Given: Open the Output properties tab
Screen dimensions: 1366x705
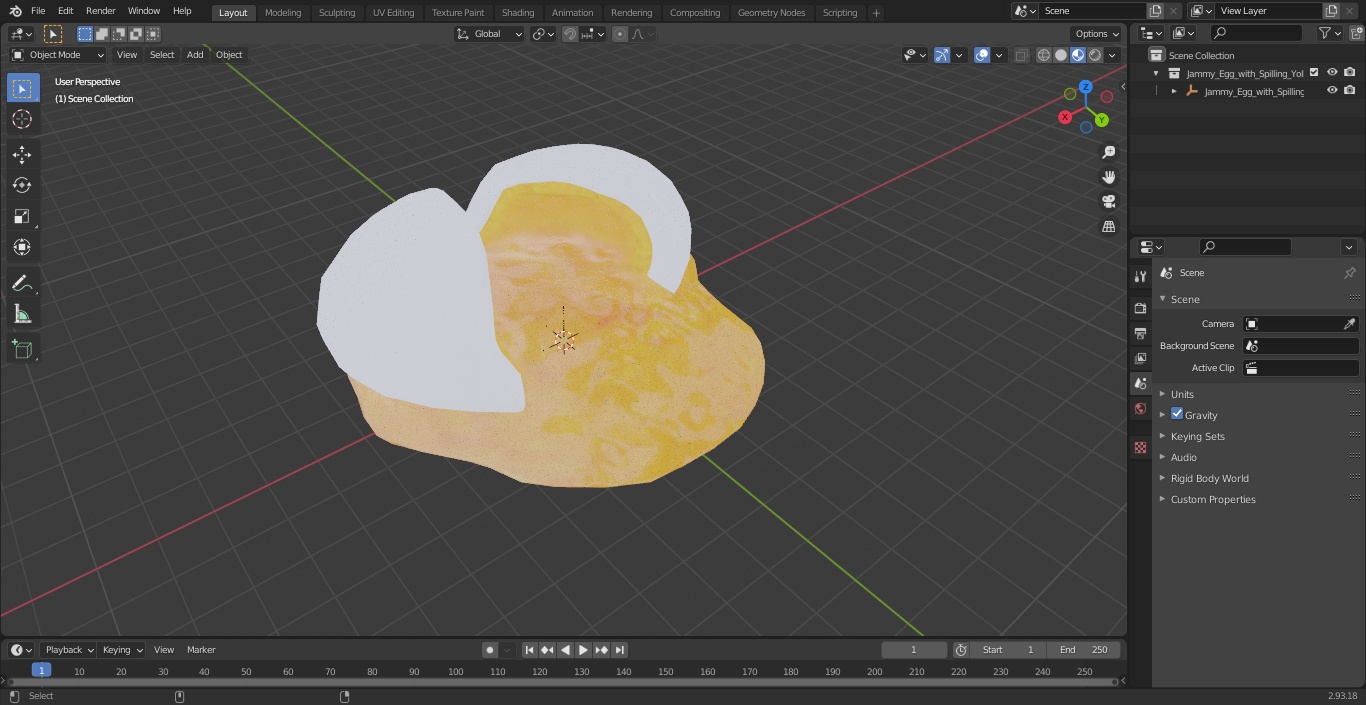Looking at the screenshot, I should coord(1140,333).
